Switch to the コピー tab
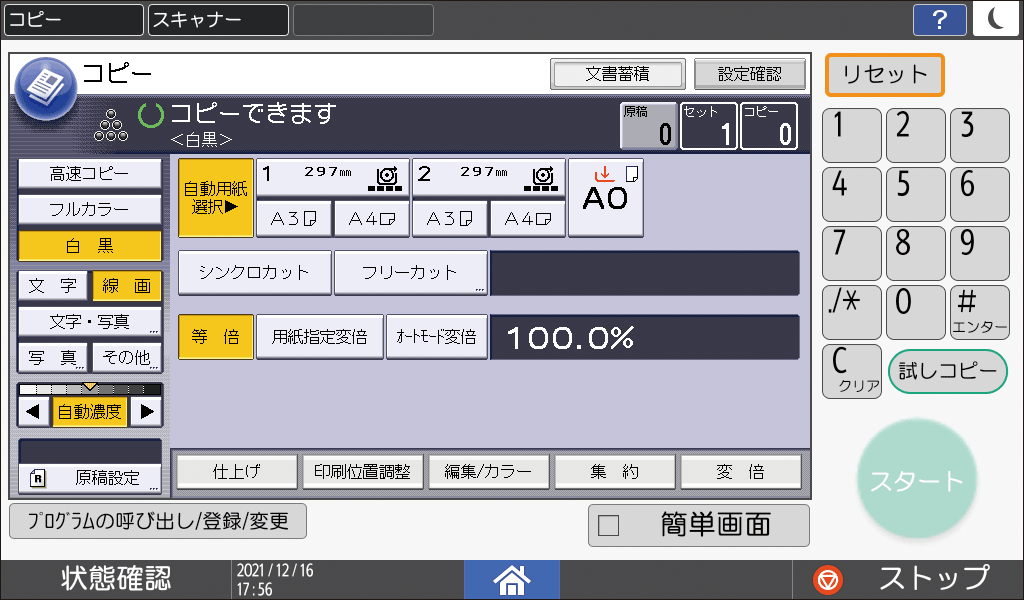Viewport: 1024px width, 600px height. [72, 19]
